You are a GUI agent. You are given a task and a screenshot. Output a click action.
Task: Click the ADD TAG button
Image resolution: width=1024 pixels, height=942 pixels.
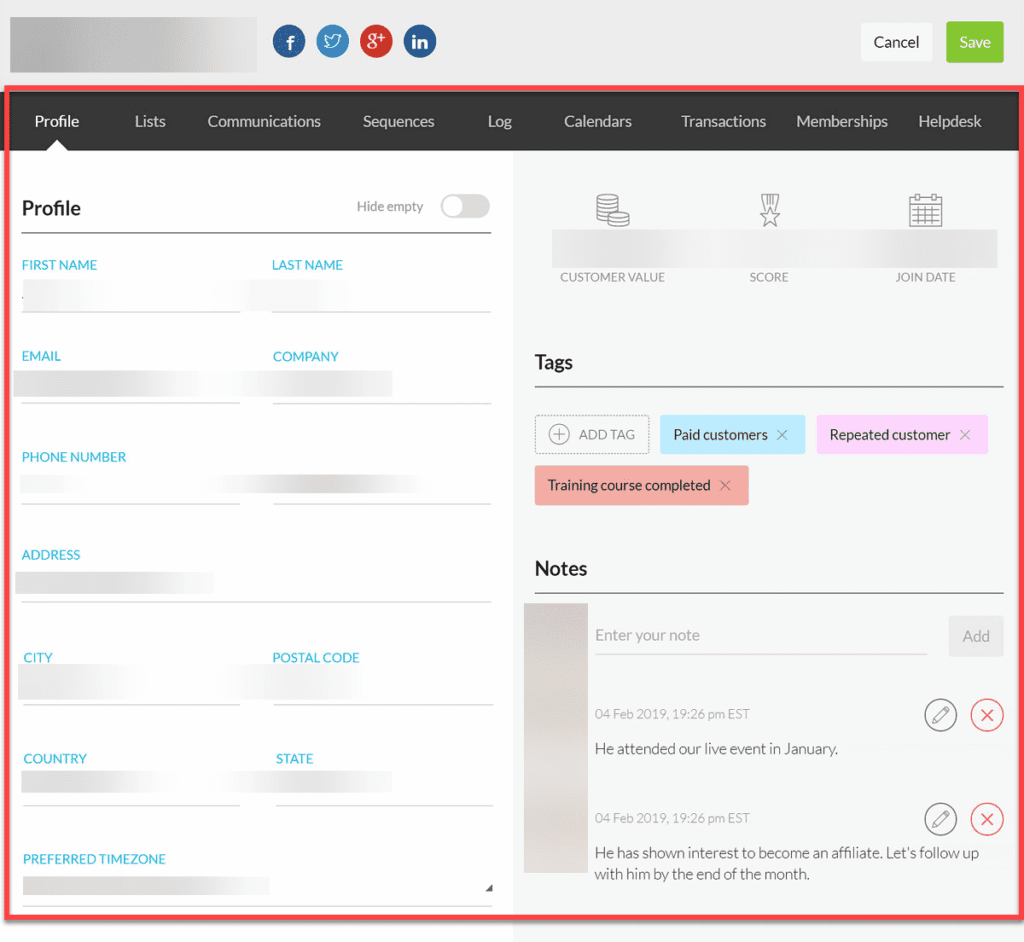tap(592, 434)
